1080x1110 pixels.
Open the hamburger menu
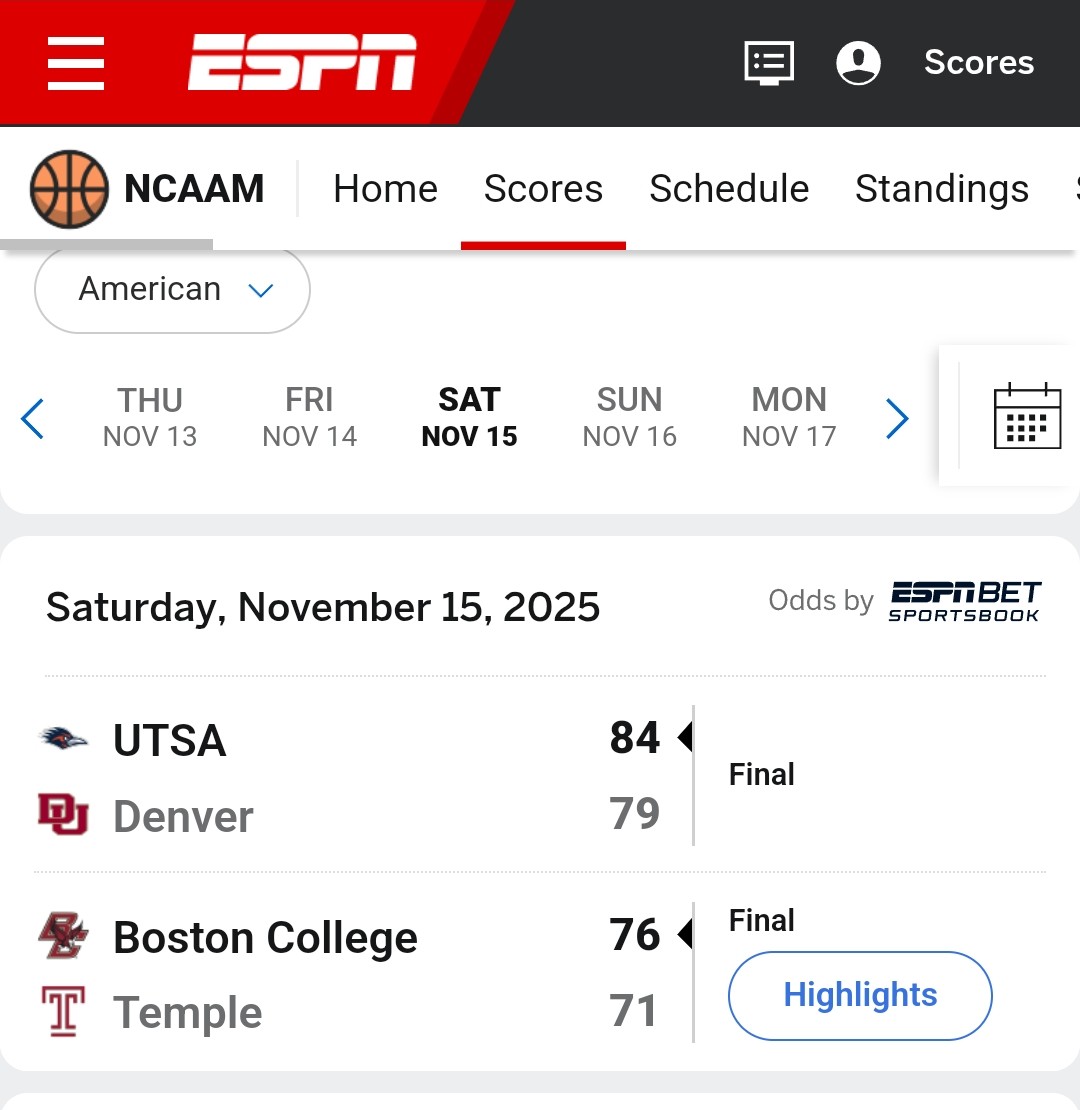pos(76,63)
